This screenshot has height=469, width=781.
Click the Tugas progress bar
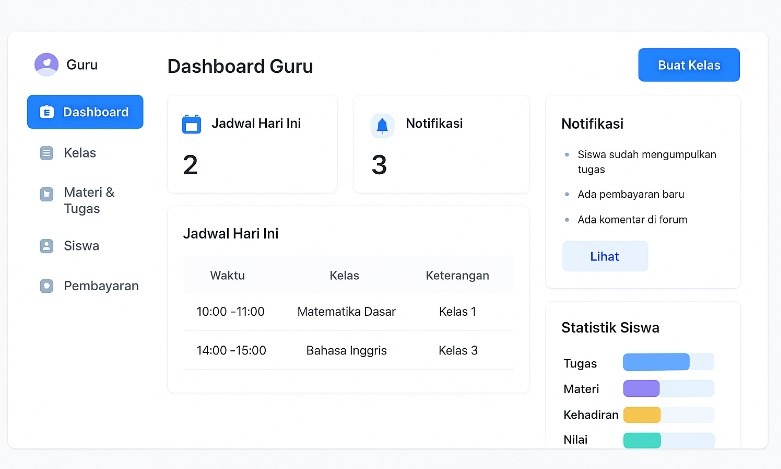tap(668, 361)
